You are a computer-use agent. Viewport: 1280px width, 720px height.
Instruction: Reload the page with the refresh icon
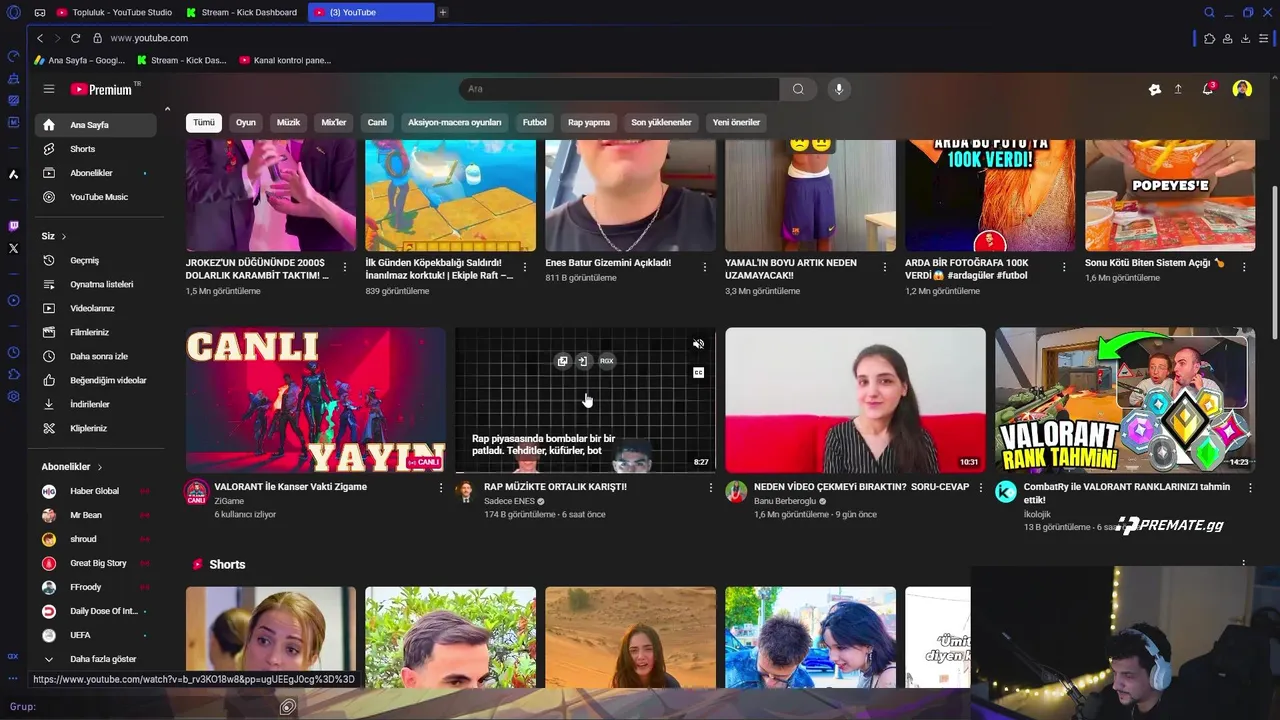(x=75, y=38)
